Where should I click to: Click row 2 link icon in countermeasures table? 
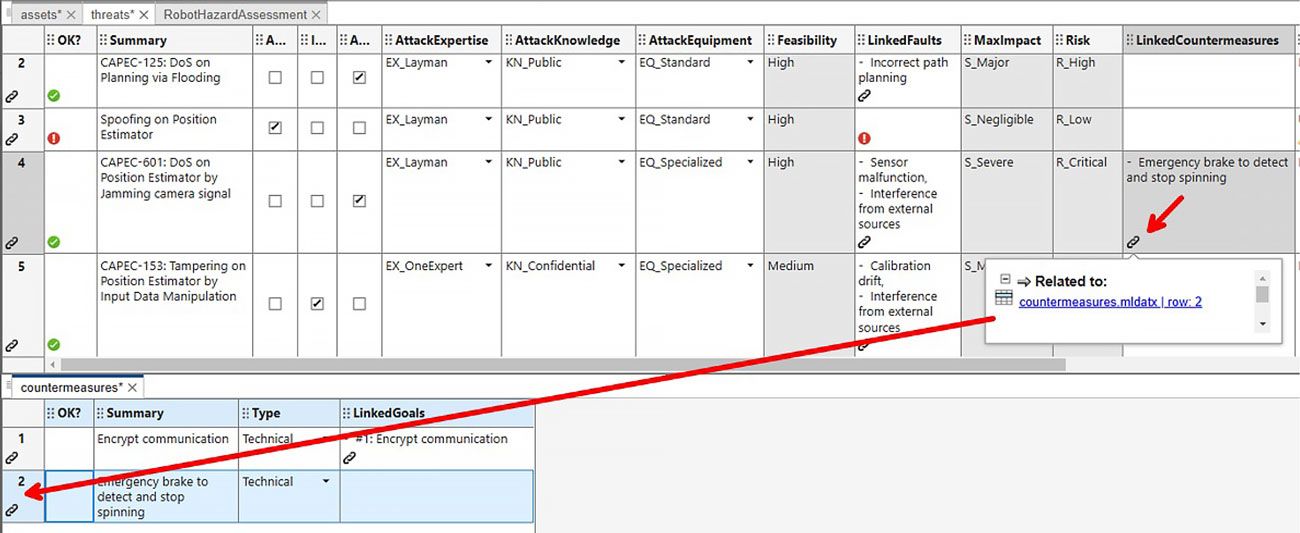12,510
